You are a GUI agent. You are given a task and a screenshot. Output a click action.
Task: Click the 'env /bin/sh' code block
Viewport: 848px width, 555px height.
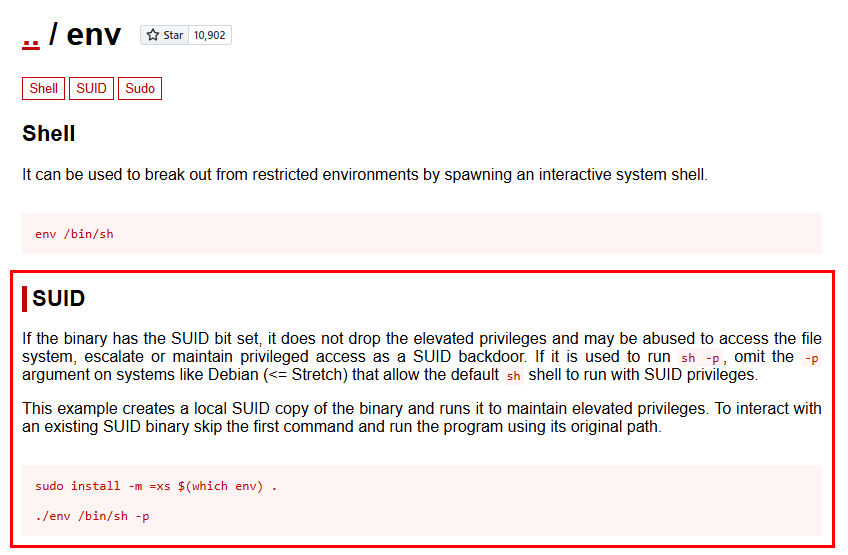(422, 234)
